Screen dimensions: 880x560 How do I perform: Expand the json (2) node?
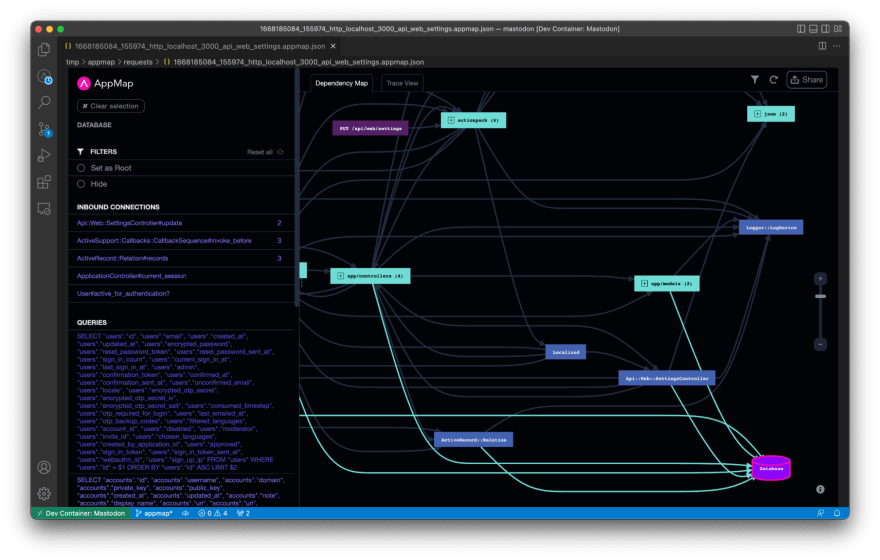pyautogui.click(x=757, y=114)
